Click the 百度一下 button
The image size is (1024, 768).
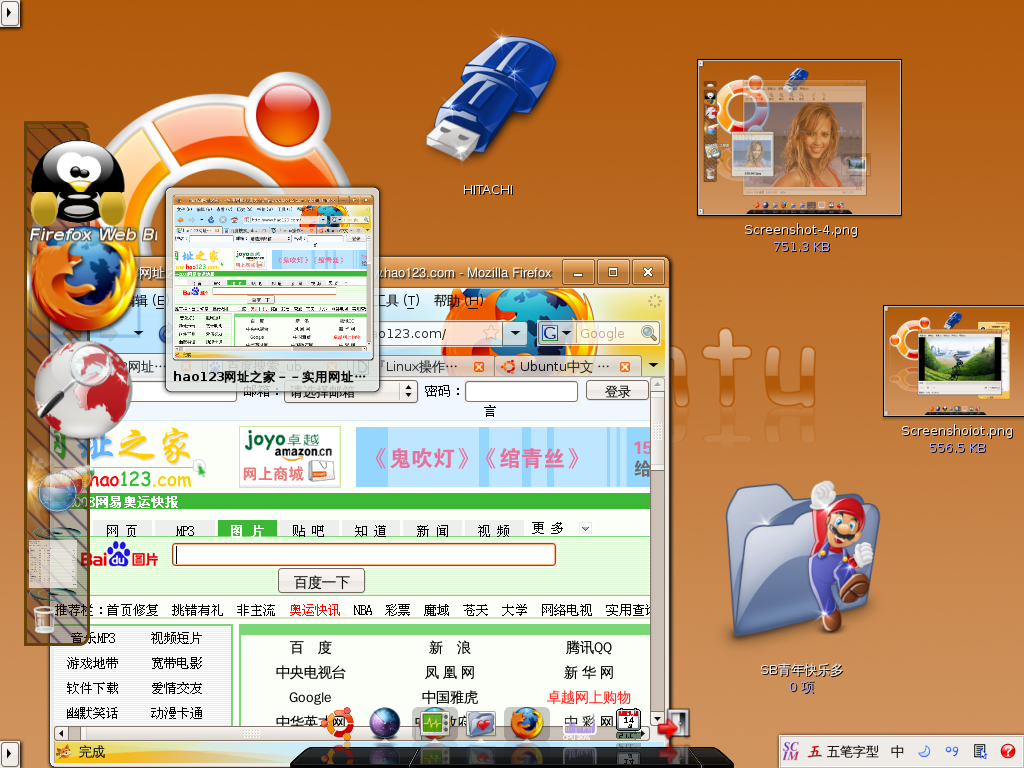pos(321,581)
